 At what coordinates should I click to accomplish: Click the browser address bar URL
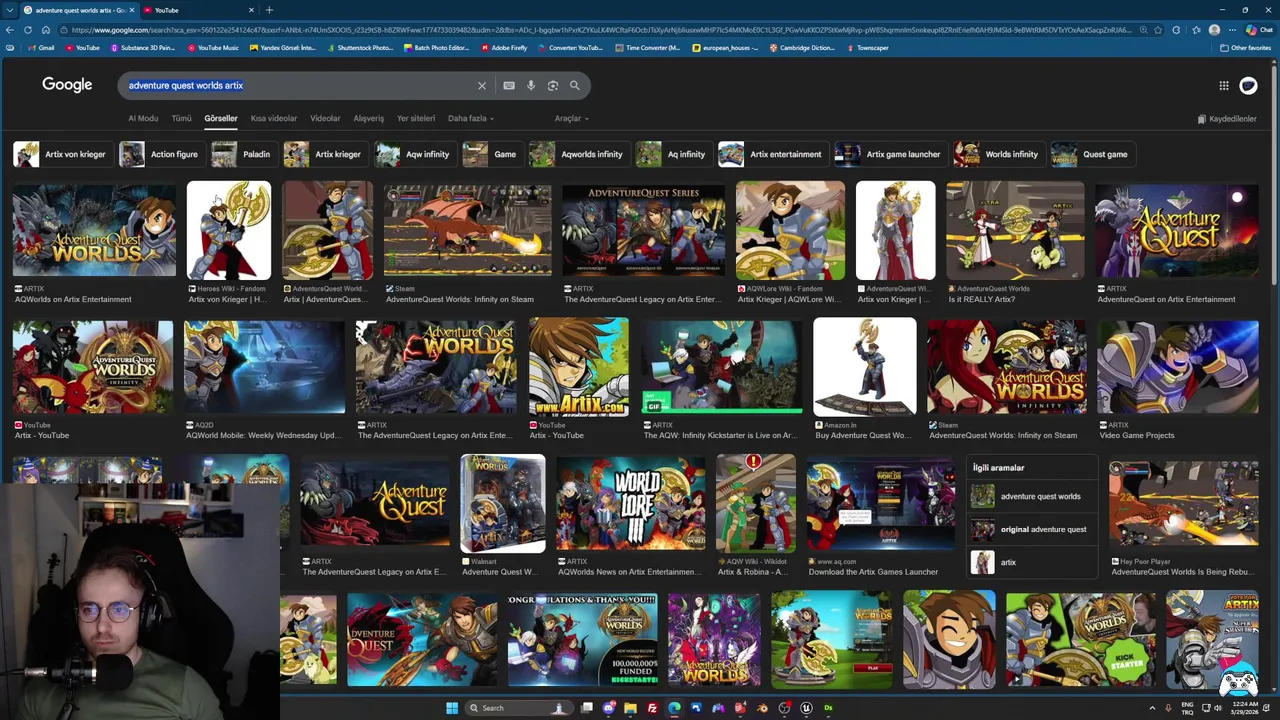coord(600,30)
